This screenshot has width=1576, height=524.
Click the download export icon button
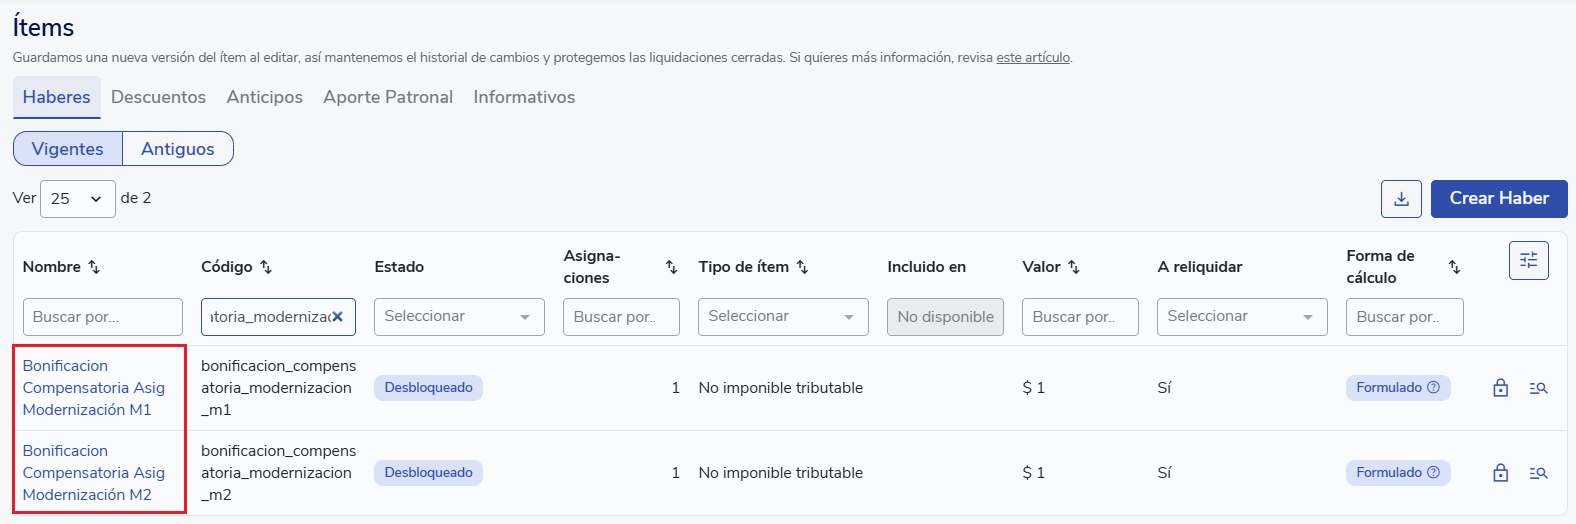[x=1401, y=199]
